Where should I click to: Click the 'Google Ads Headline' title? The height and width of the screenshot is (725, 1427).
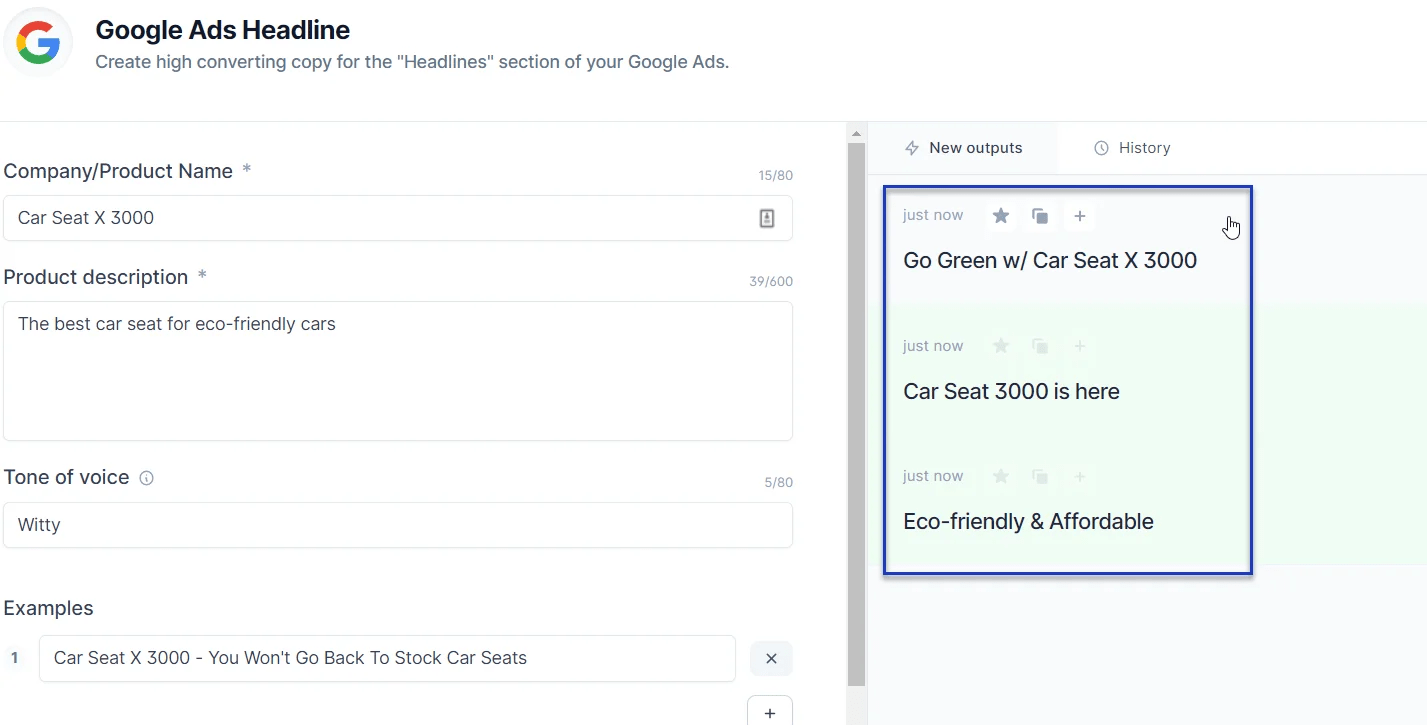pyautogui.click(x=223, y=30)
